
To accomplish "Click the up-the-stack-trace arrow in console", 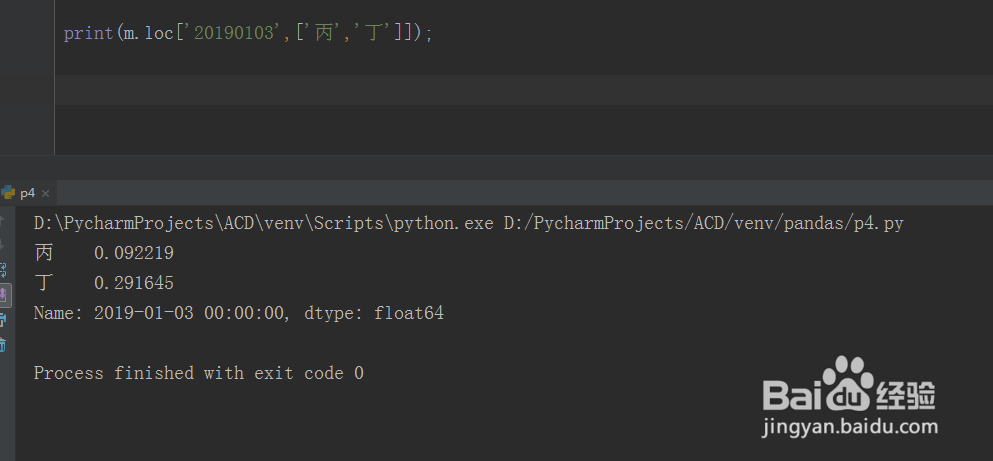I will point(3,220).
